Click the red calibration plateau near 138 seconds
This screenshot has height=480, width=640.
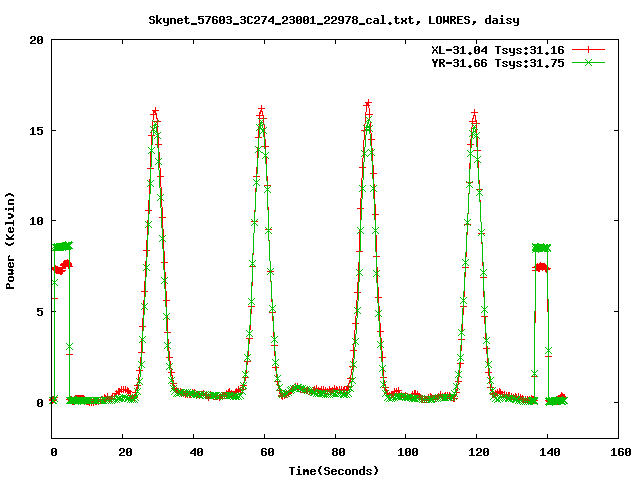point(541,268)
